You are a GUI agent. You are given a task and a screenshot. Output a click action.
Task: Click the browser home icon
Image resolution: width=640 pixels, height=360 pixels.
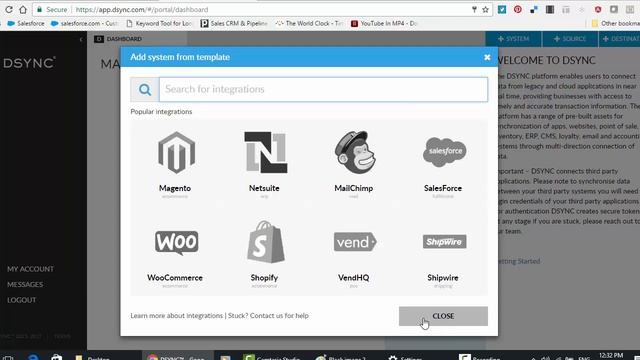(x=23, y=9)
